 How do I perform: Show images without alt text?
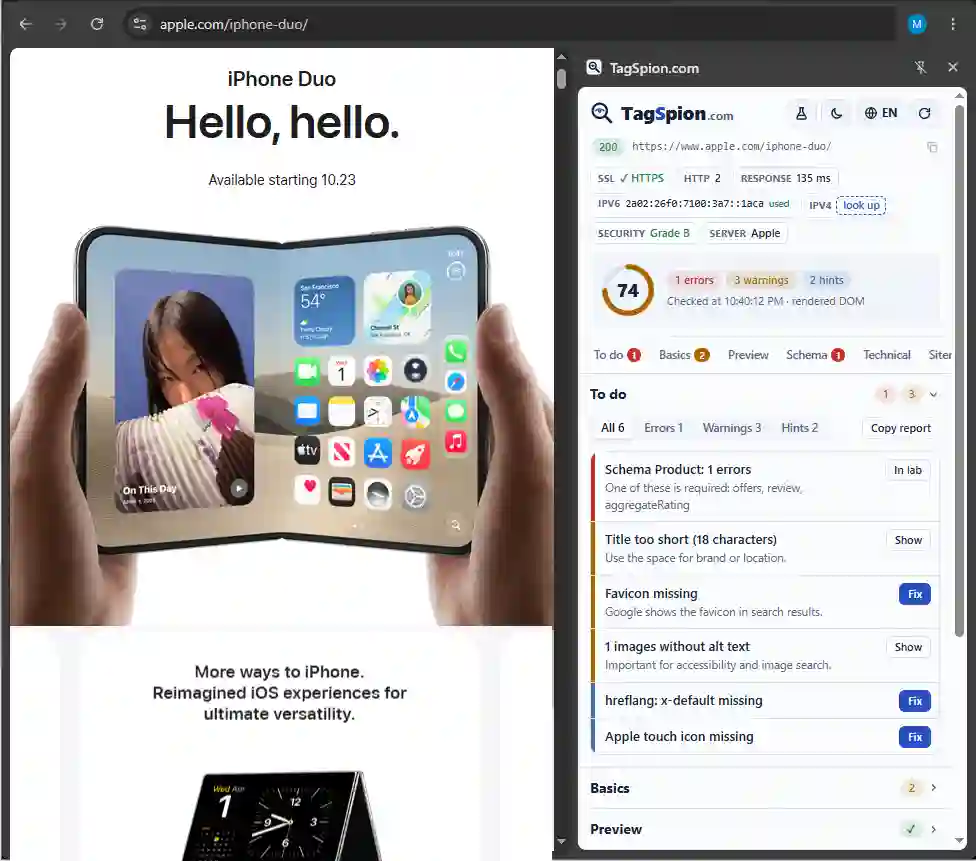(x=908, y=647)
